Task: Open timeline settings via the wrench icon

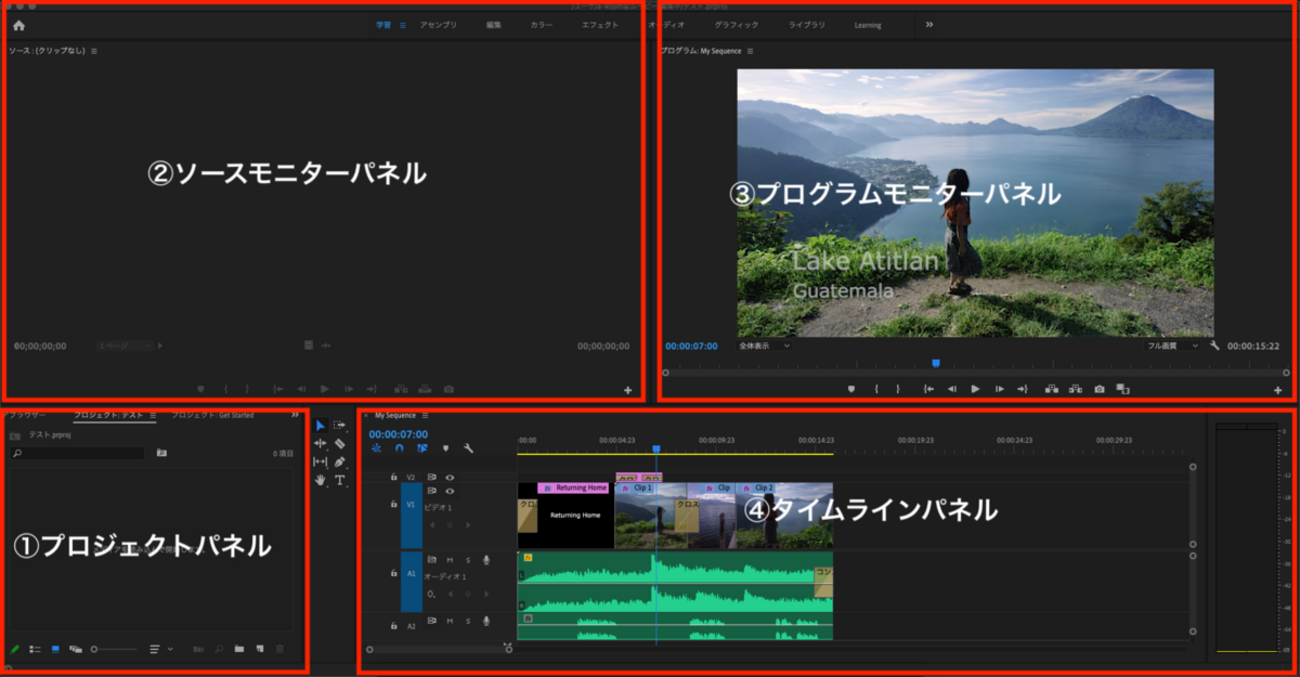Action: [x=469, y=448]
